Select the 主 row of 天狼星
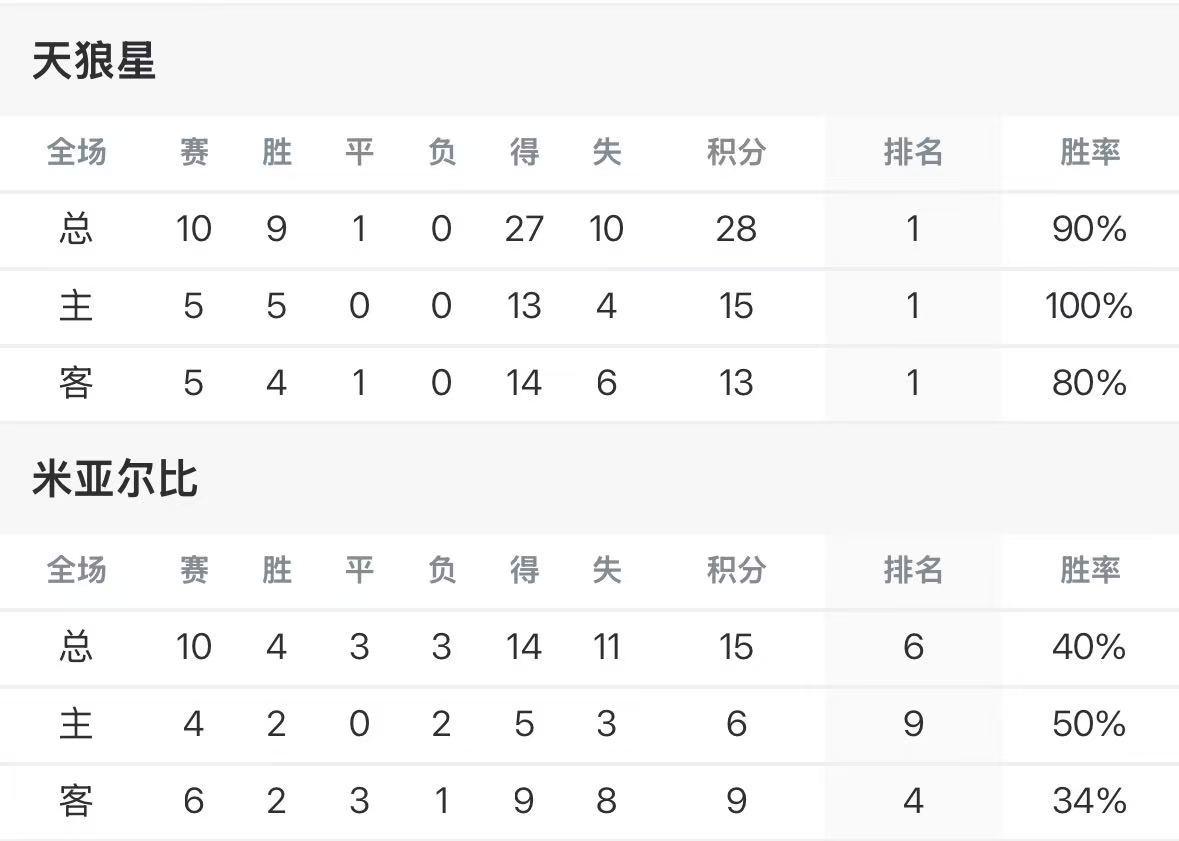This screenshot has height=841, width=1179. pyautogui.click(x=590, y=306)
